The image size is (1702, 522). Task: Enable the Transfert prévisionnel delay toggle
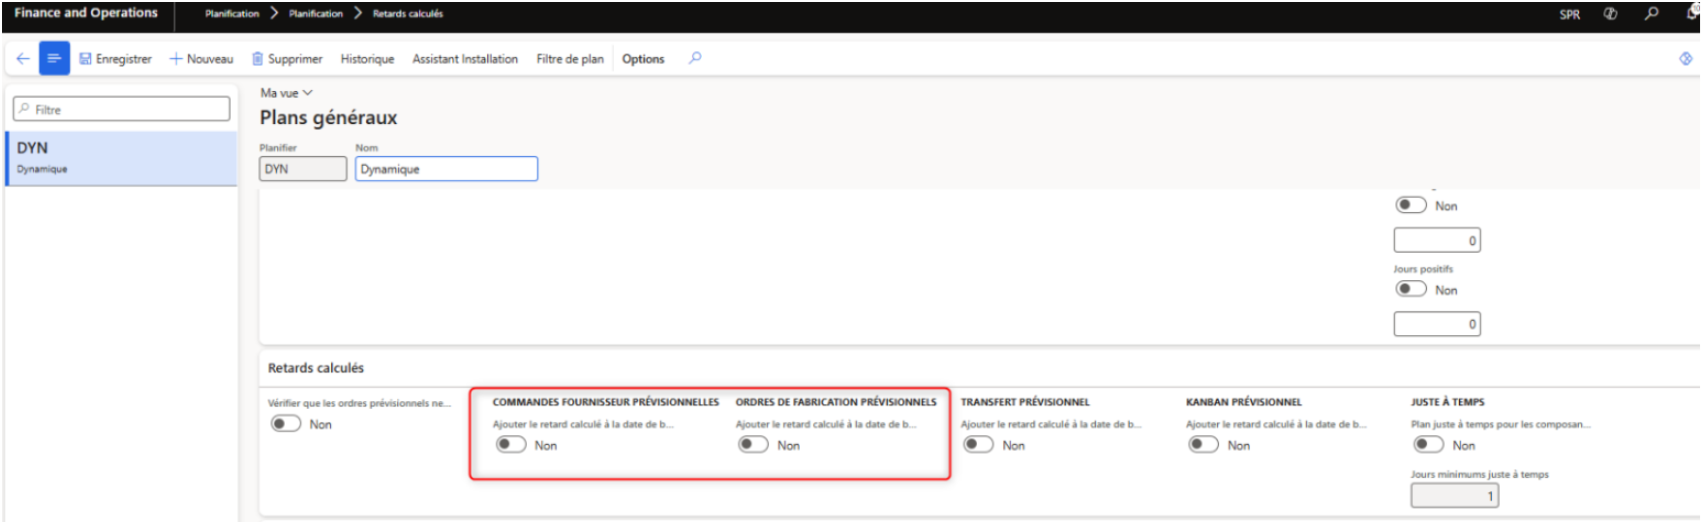tap(978, 445)
